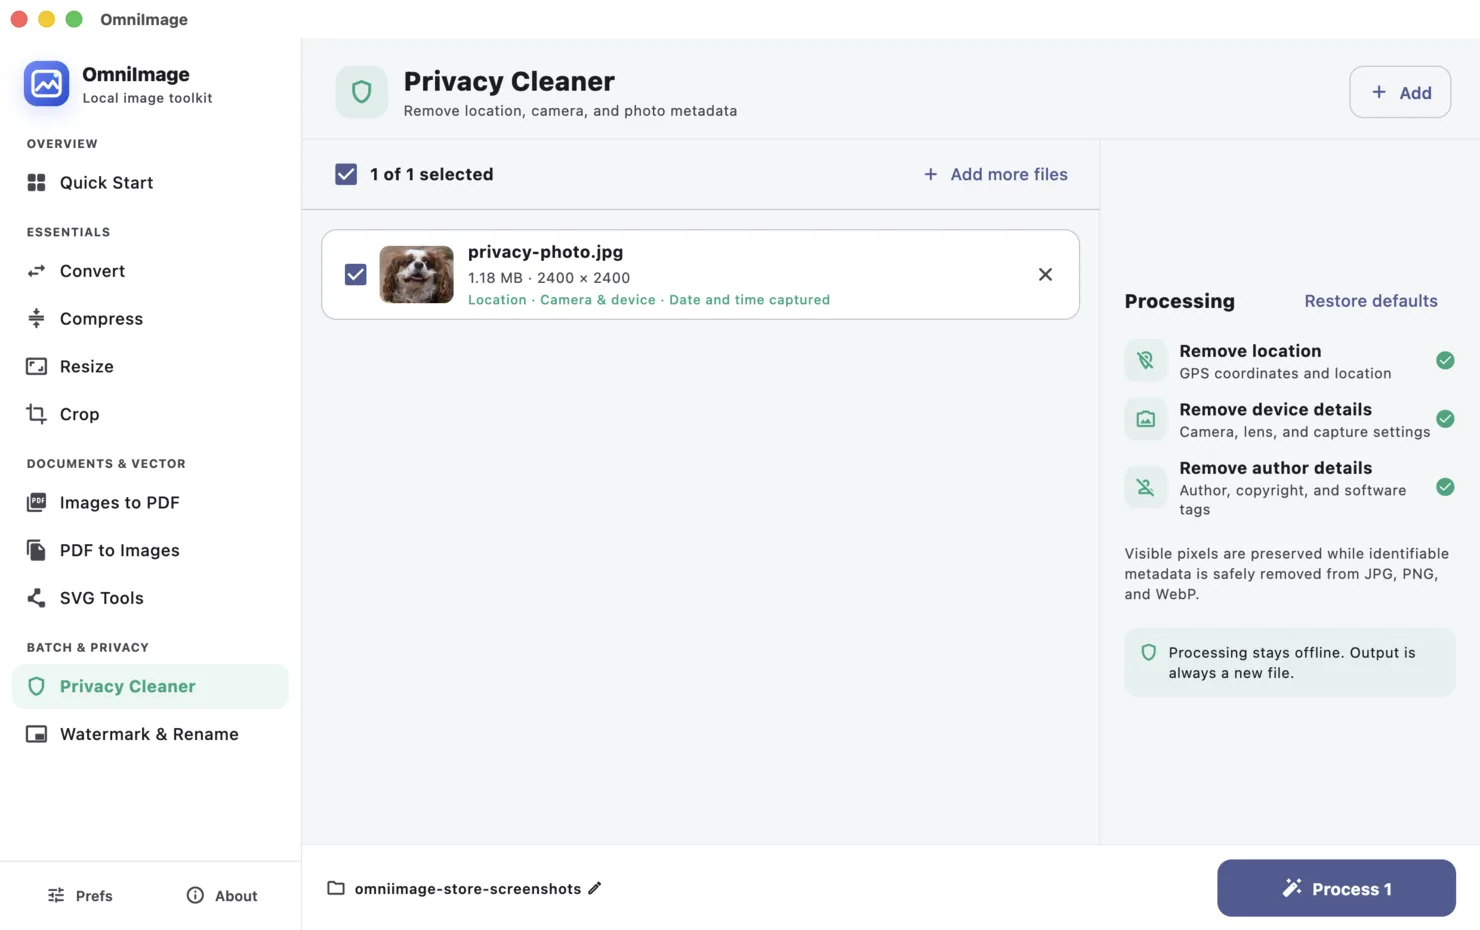1480x930 pixels.
Task: Toggle Remove device details check mark
Action: 1445,419
